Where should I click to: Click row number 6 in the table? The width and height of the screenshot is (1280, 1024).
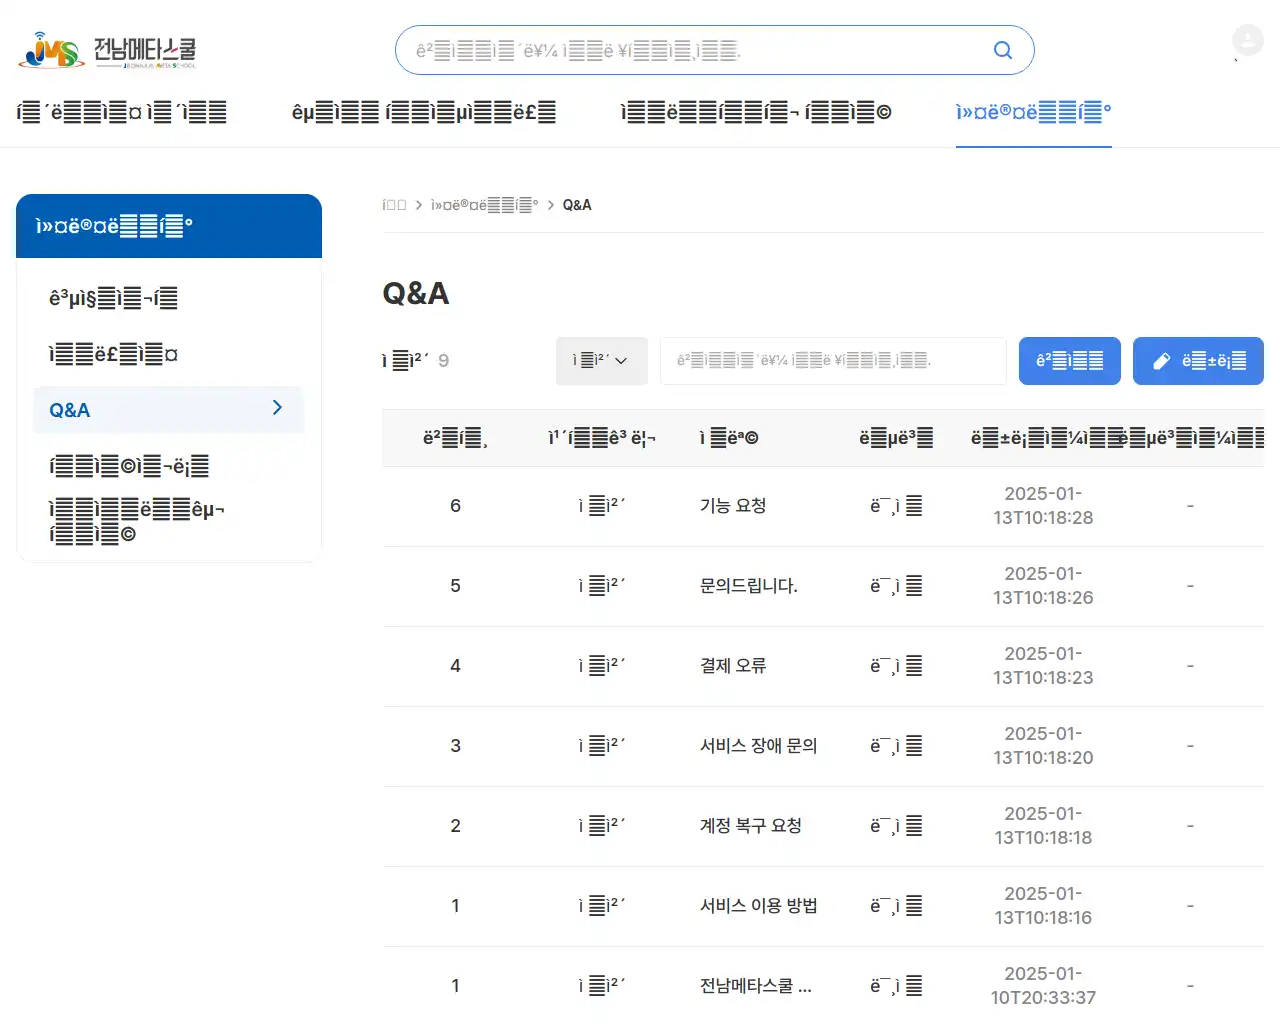tap(455, 506)
